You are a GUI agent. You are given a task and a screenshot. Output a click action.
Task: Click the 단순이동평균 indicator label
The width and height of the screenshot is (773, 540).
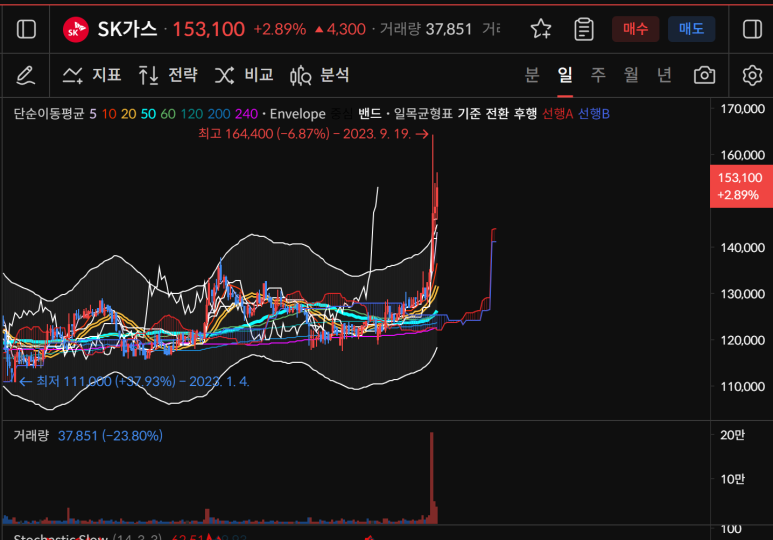(x=49, y=114)
